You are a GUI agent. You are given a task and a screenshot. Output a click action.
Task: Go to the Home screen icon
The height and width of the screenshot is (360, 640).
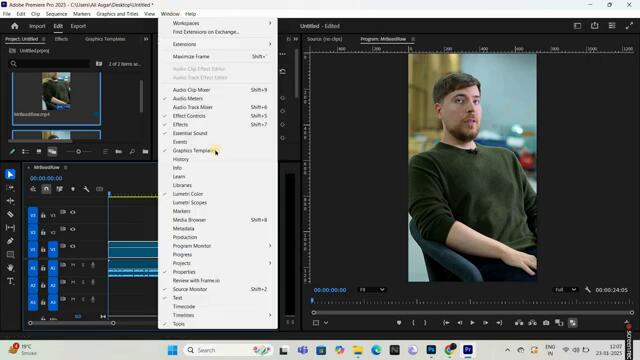15,26
